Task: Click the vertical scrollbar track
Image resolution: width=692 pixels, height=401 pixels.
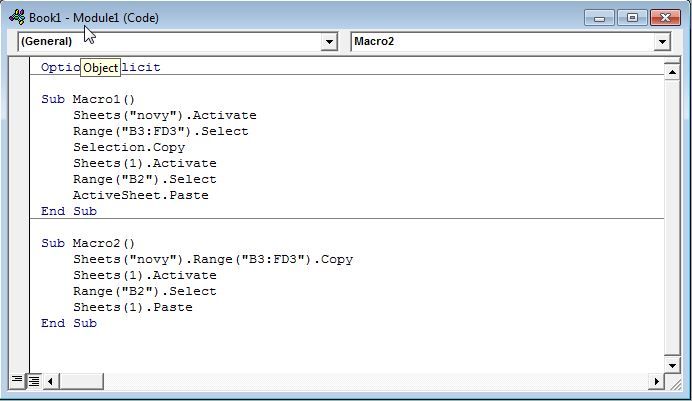Action: pos(672,218)
